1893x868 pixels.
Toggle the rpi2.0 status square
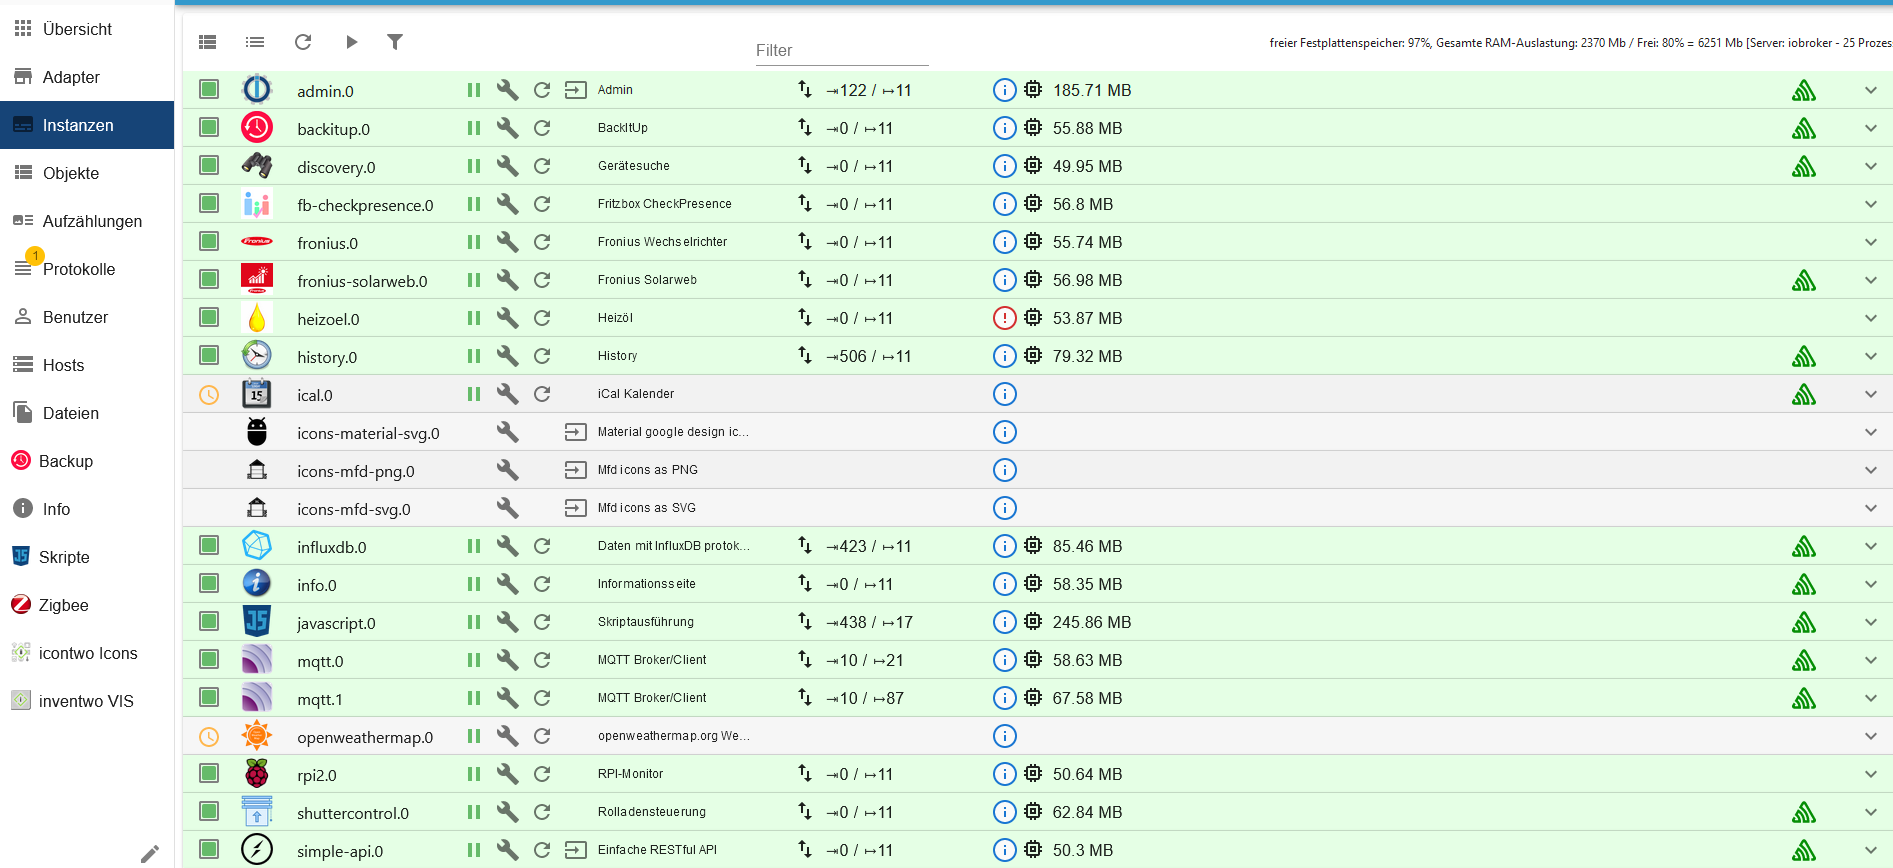[209, 773]
